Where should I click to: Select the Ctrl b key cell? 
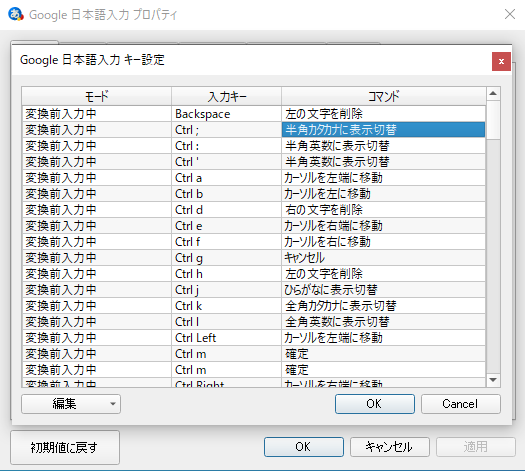pyautogui.click(x=226, y=194)
